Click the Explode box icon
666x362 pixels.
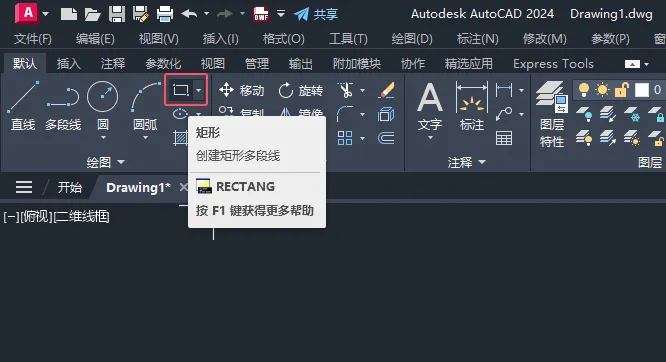pos(386,114)
